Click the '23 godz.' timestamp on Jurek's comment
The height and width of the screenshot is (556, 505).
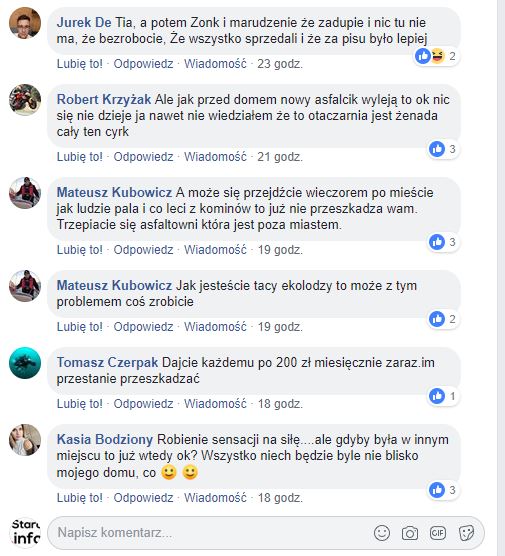pos(280,64)
